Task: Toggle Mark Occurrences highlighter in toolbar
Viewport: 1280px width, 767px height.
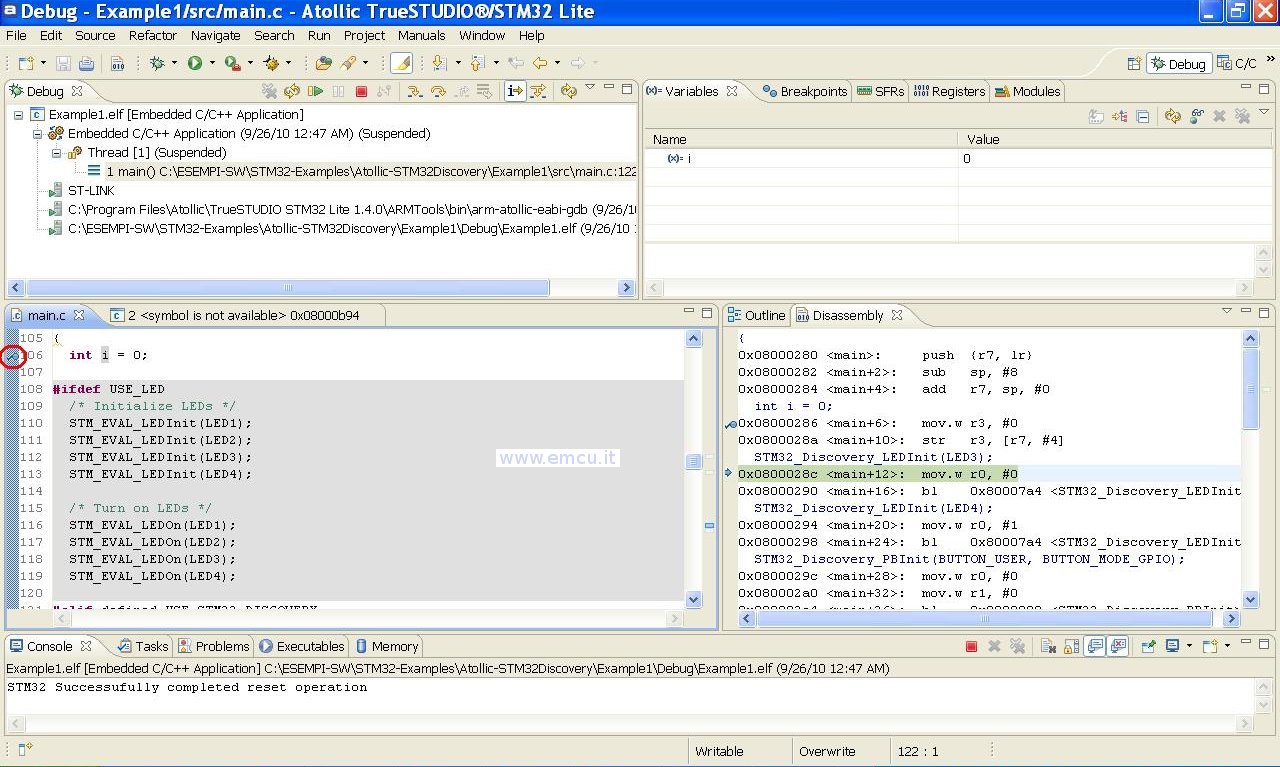Action: pos(401,63)
